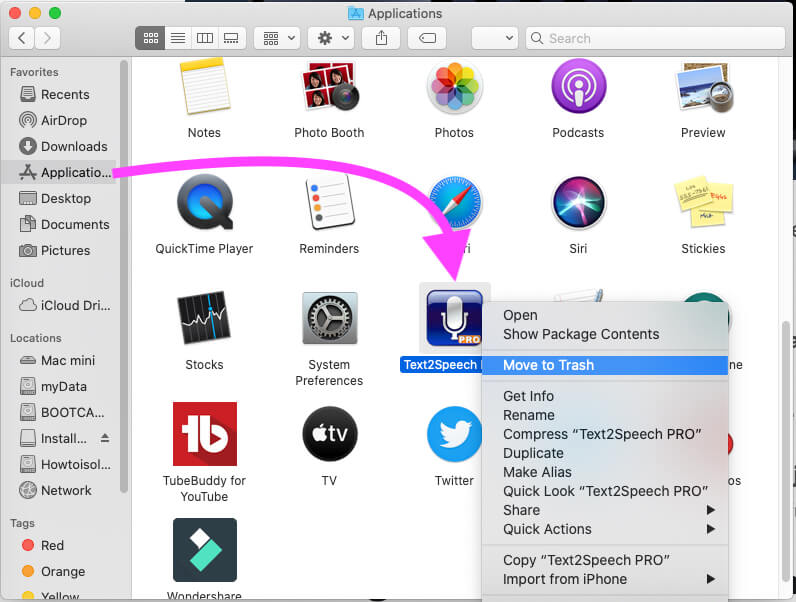
Task: Choose Duplicate from context menu
Action: [605, 453]
